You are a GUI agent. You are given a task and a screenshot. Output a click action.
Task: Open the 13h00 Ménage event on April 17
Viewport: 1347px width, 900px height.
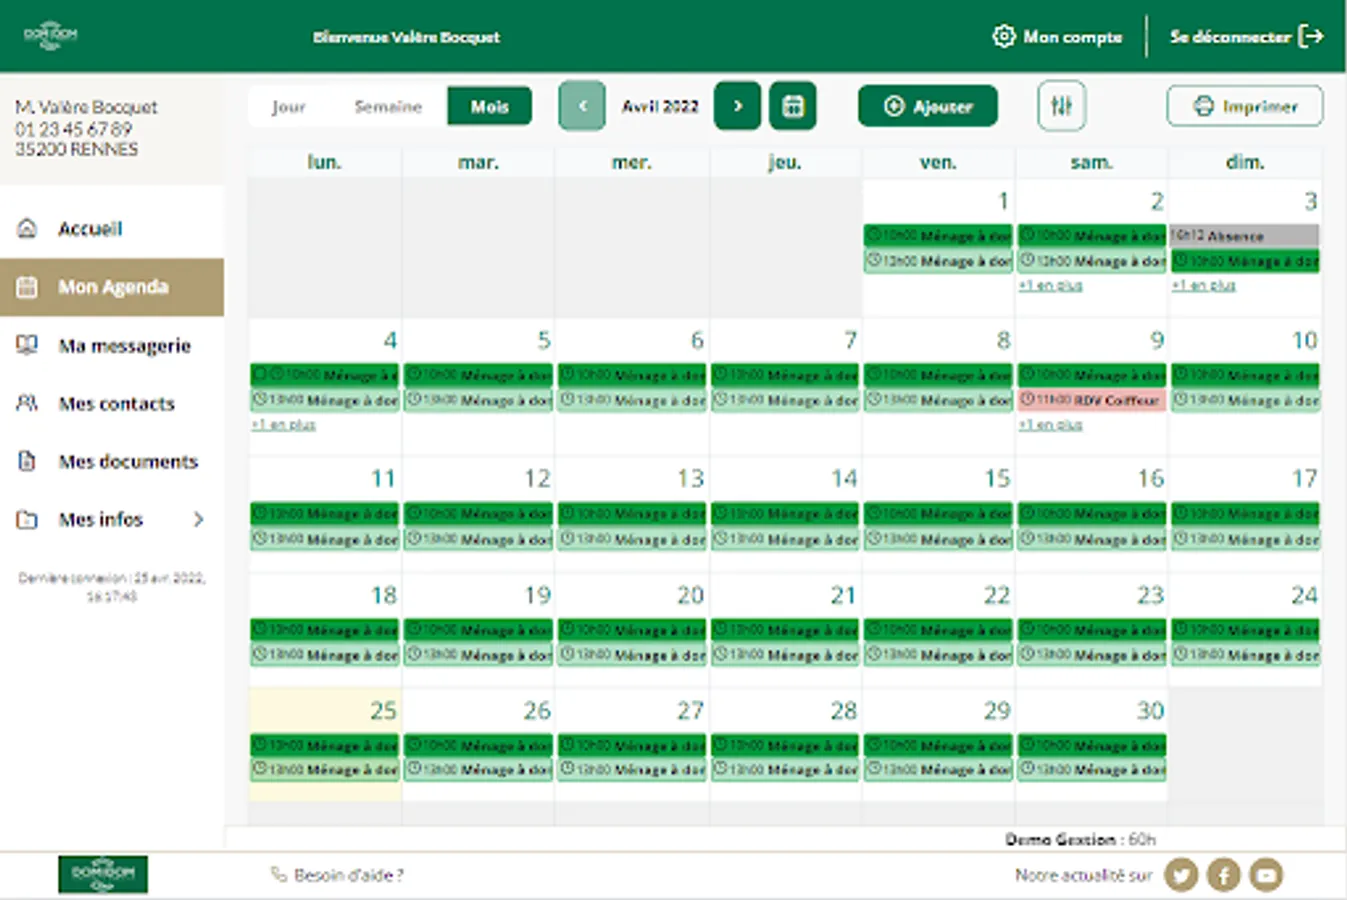coord(1245,539)
